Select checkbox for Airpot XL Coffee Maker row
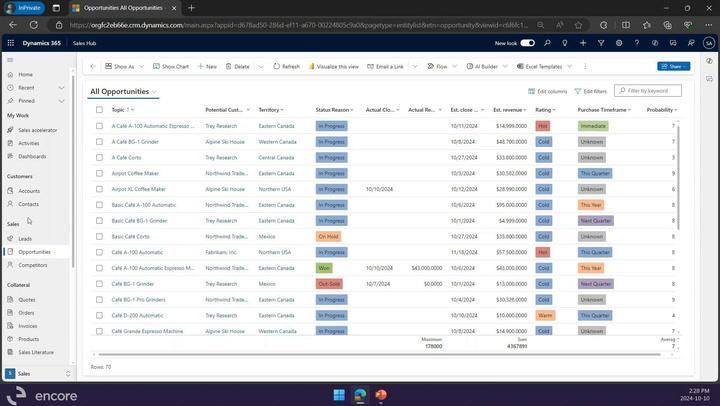Viewport: 720px width, 406px height. (99, 189)
